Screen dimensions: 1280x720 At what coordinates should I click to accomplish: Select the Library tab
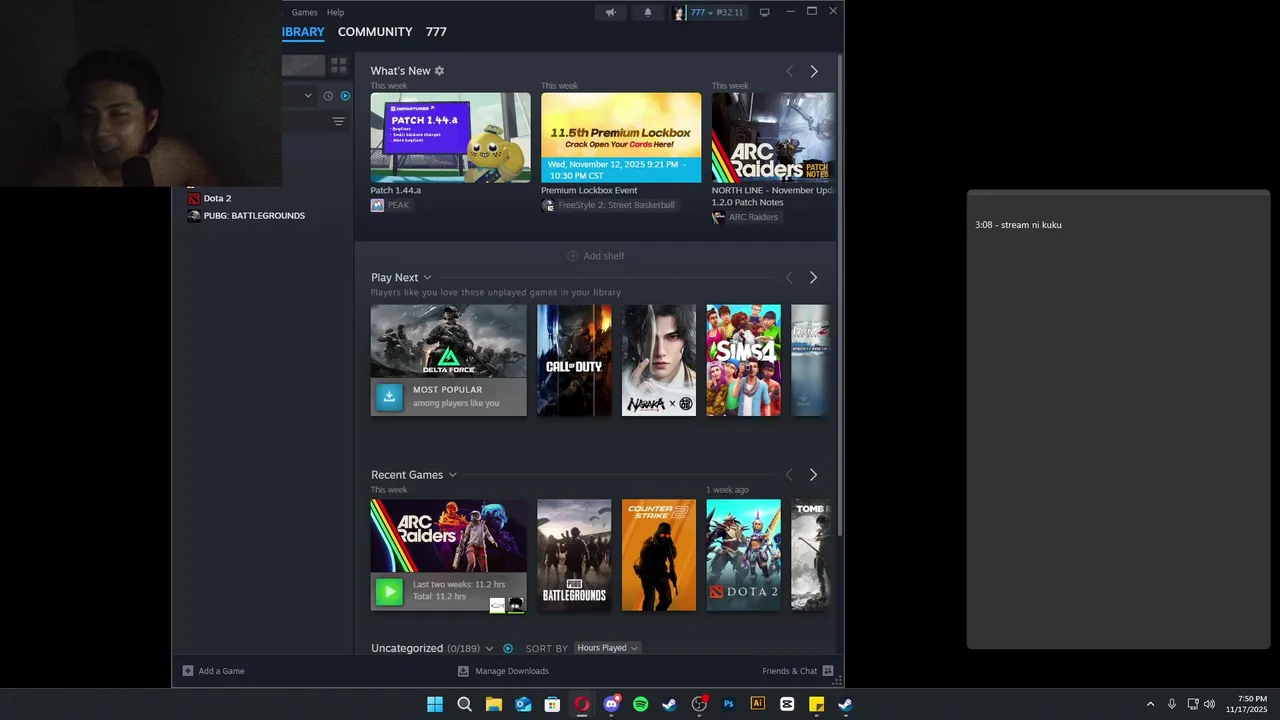pyautogui.click(x=303, y=32)
